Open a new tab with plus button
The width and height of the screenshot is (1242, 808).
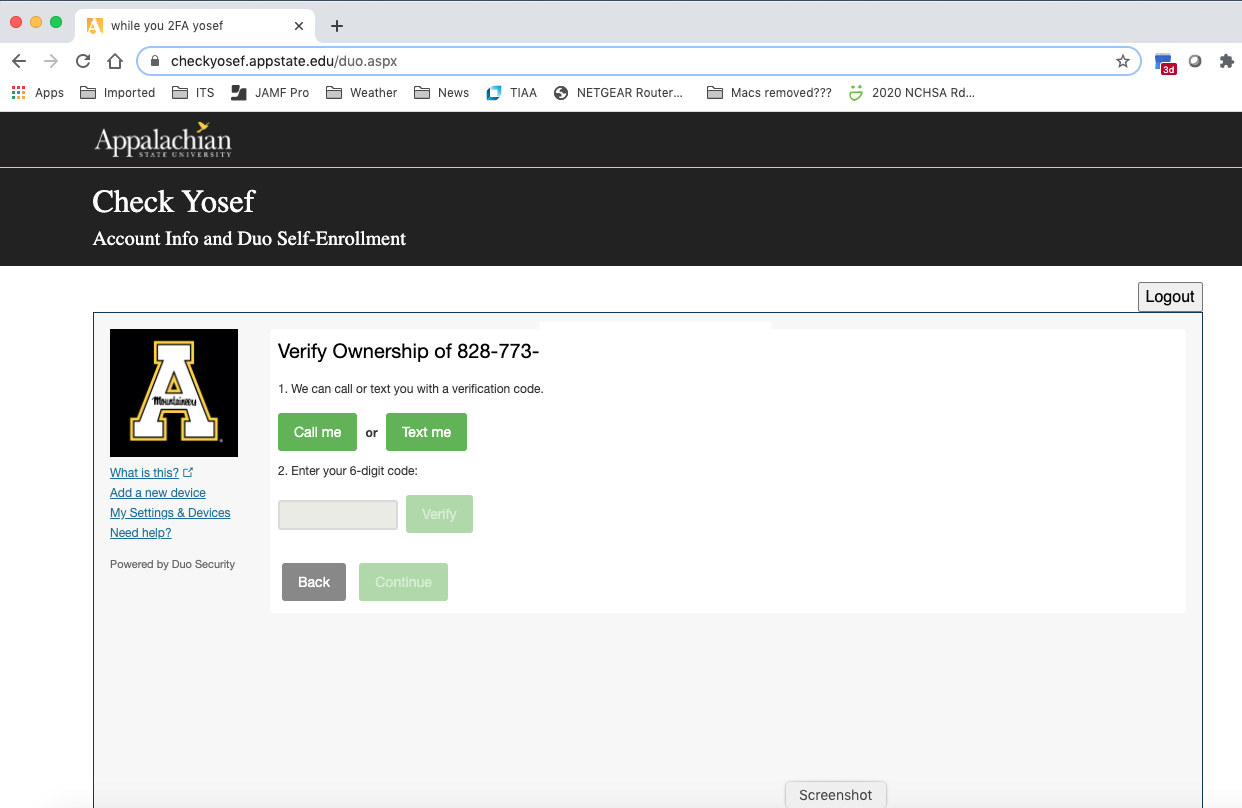(x=337, y=26)
